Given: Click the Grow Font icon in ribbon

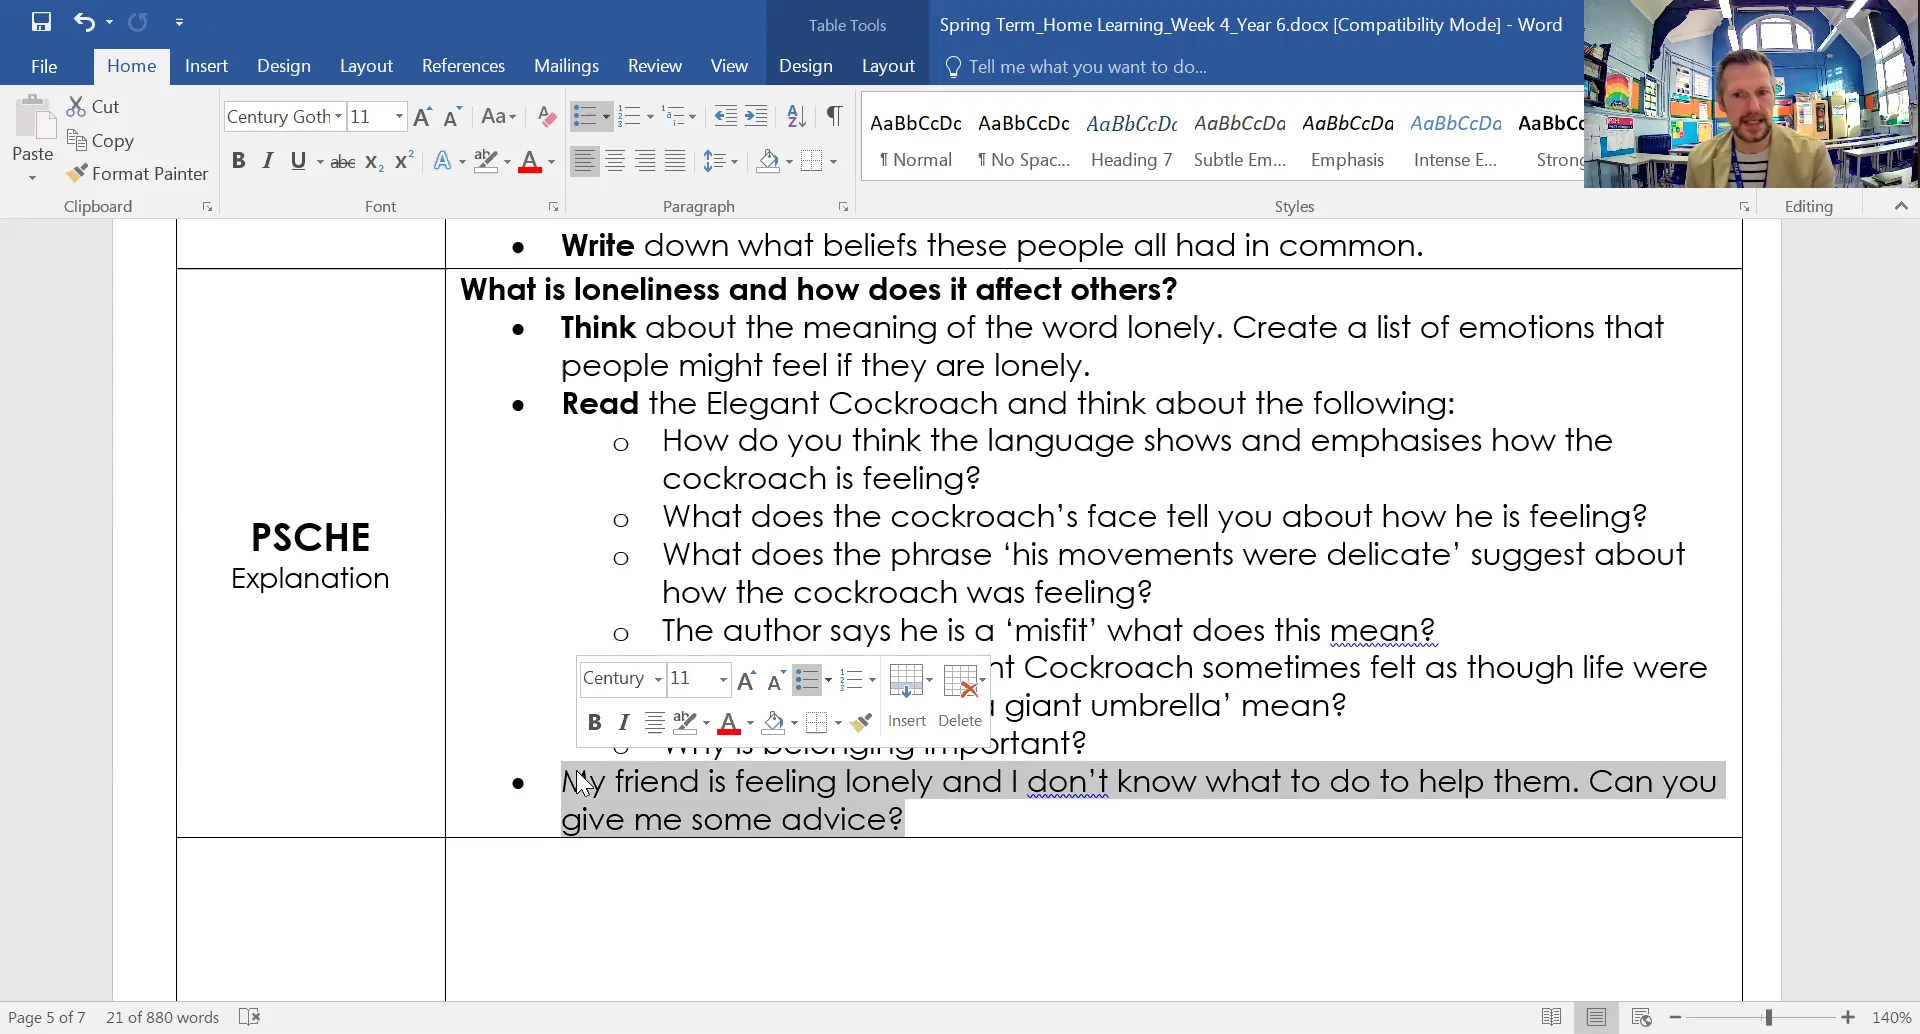Looking at the screenshot, I should (422, 117).
